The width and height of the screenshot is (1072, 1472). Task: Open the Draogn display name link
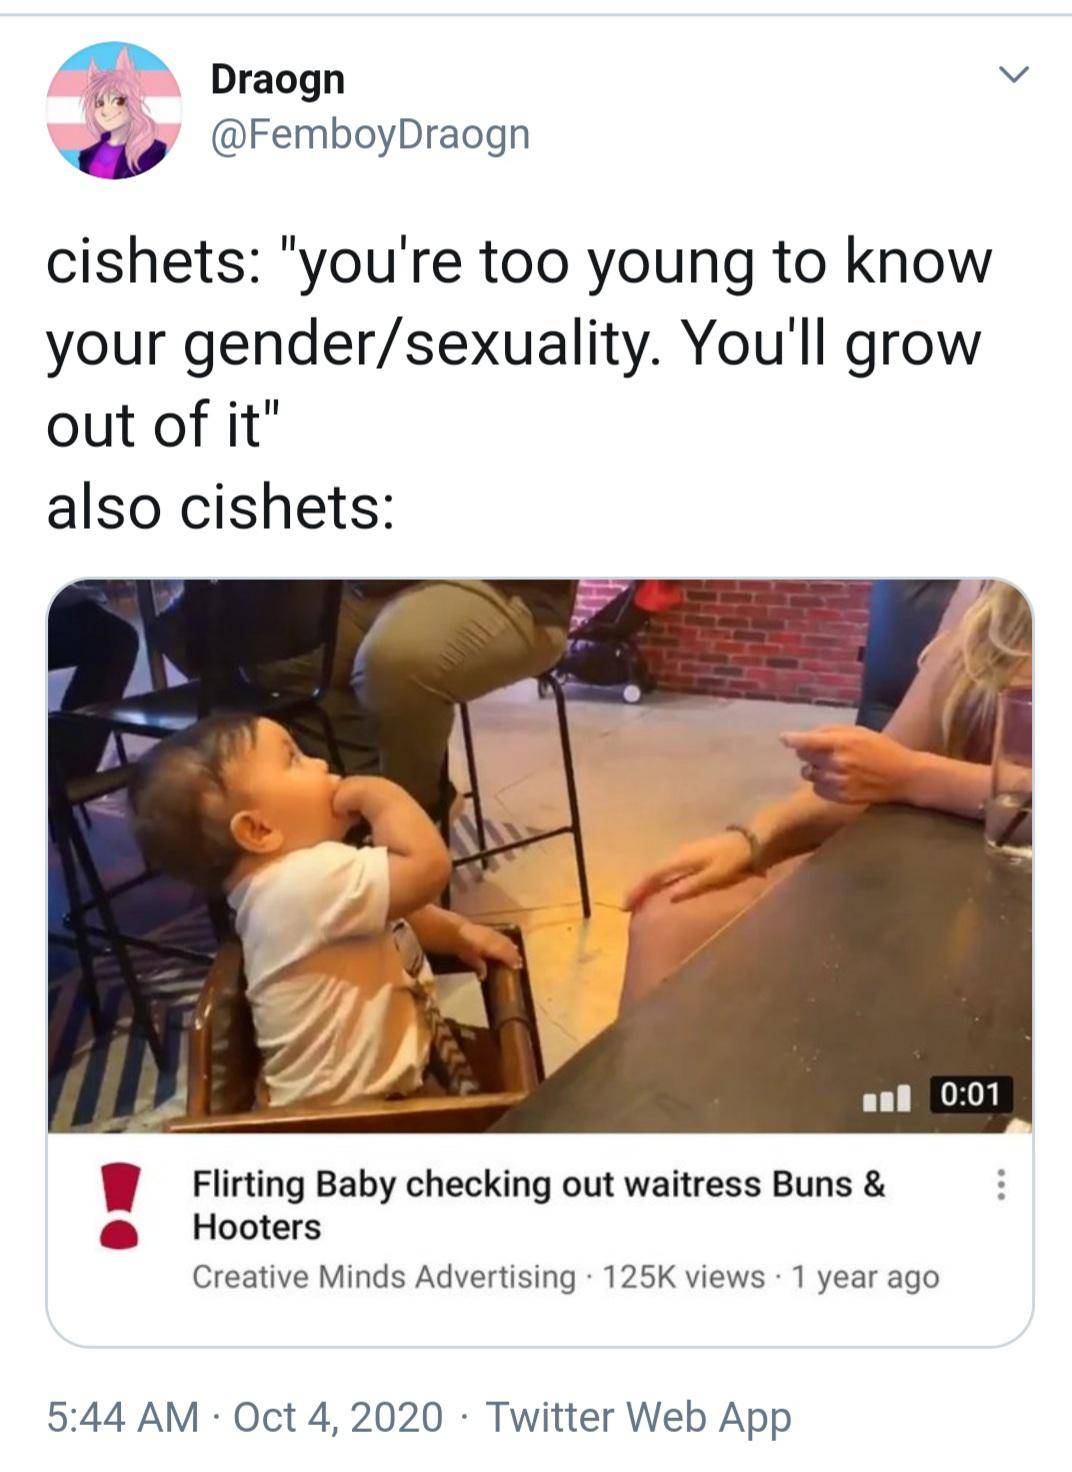(277, 79)
